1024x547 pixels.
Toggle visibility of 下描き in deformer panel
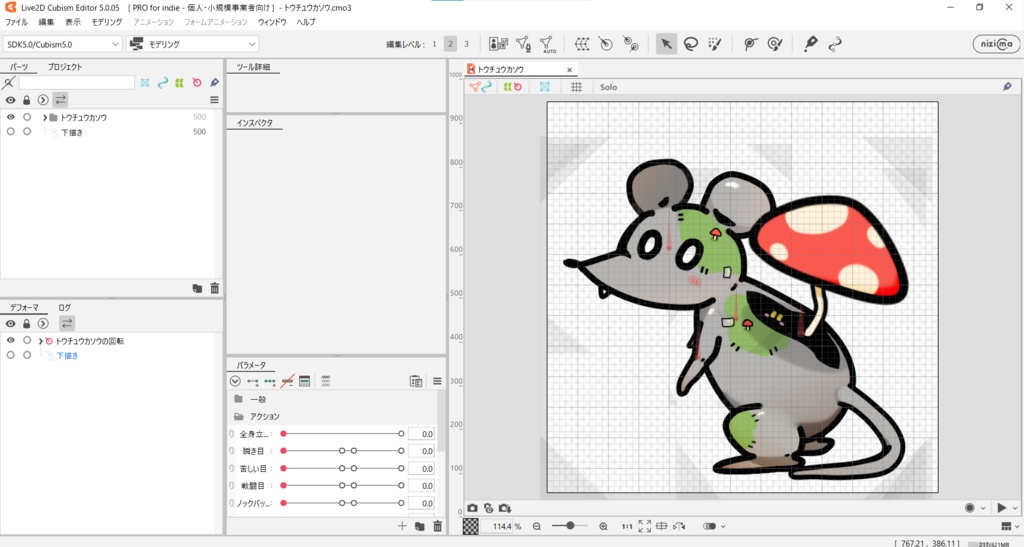click(10, 355)
